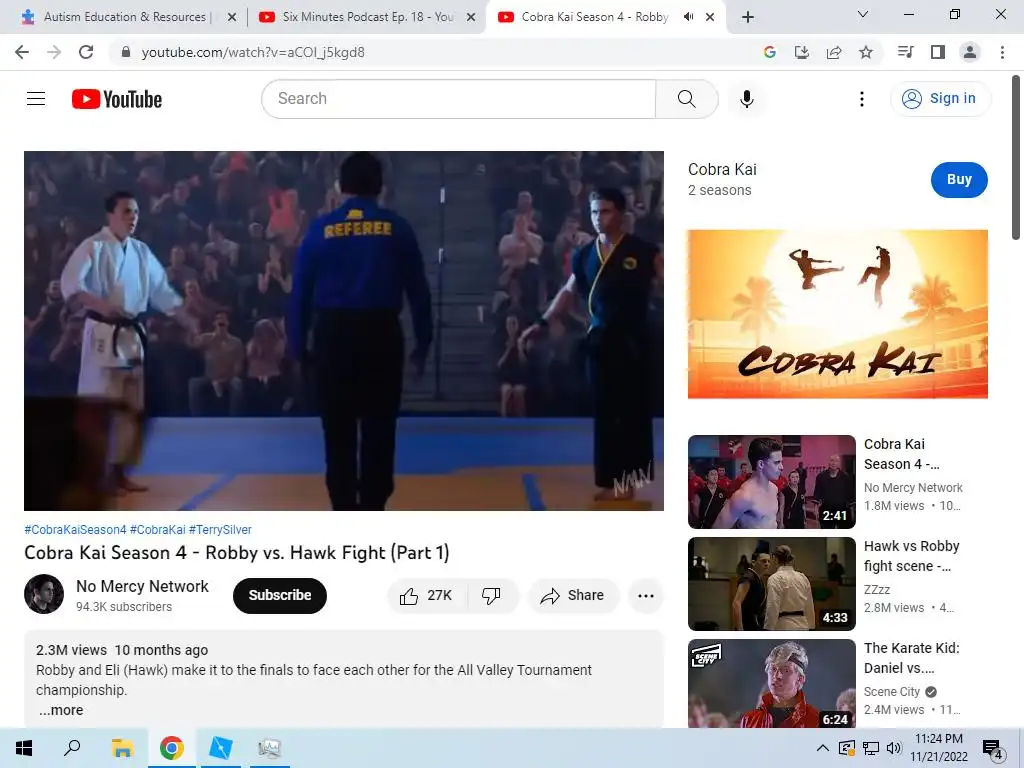Image resolution: width=1024 pixels, height=768 pixels.
Task: Open a new browser tab
Action: [x=748, y=17]
